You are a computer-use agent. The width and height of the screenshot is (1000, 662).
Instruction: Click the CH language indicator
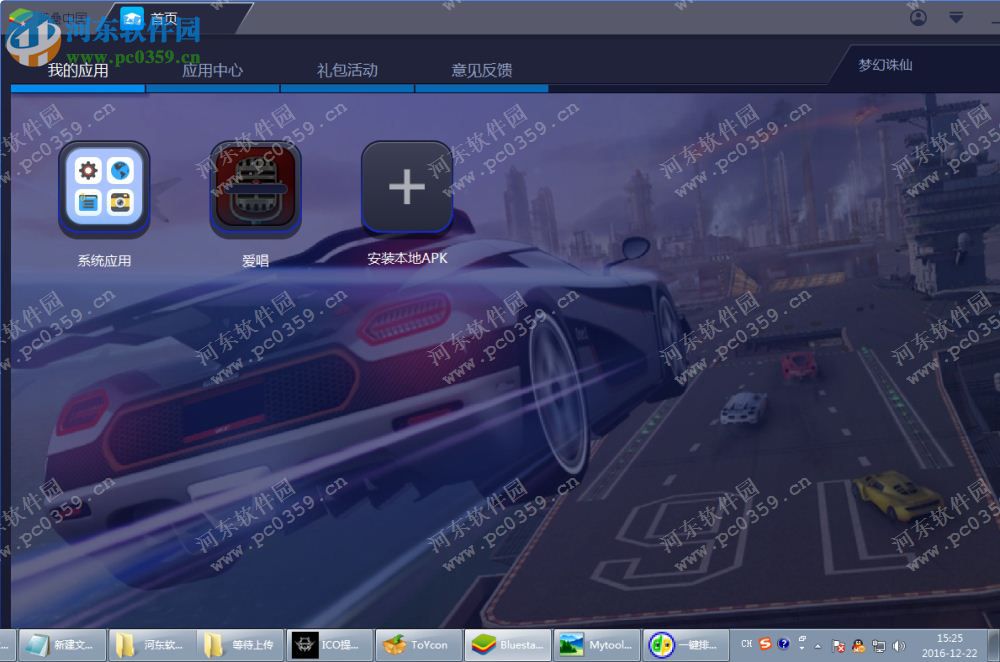[x=746, y=644]
